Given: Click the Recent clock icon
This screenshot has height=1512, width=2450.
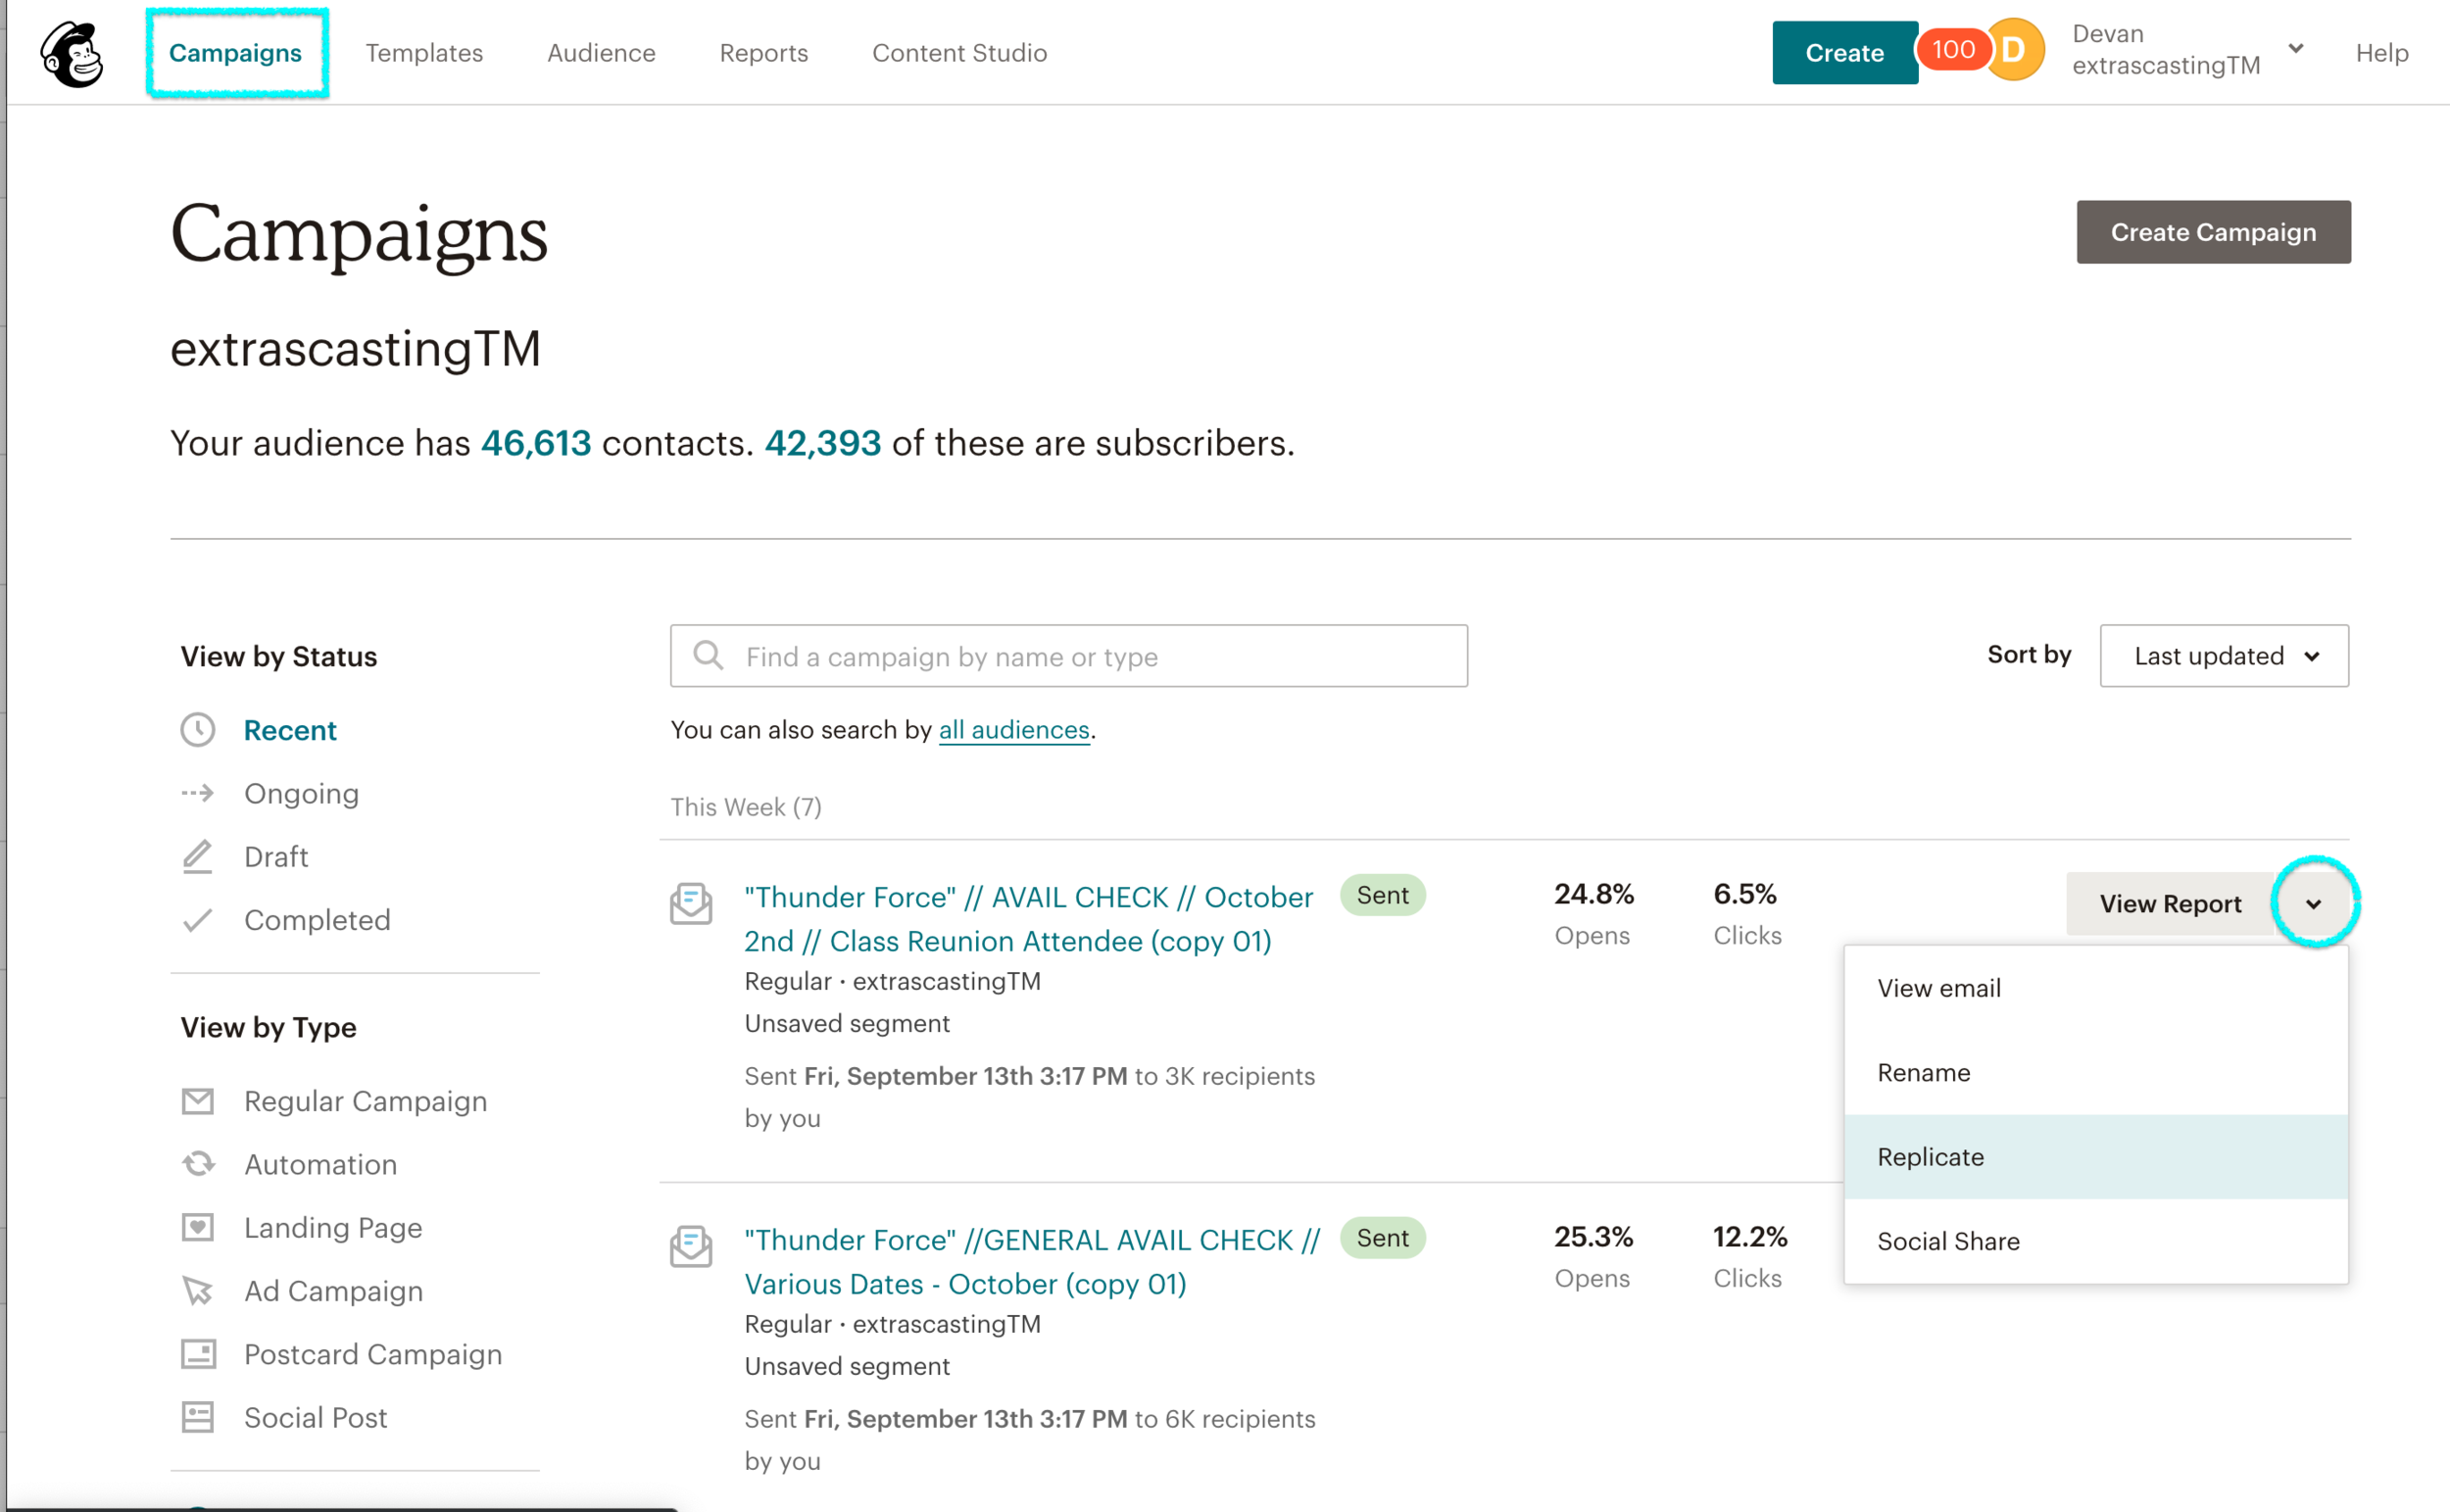Looking at the screenshot, I should 198,730.
